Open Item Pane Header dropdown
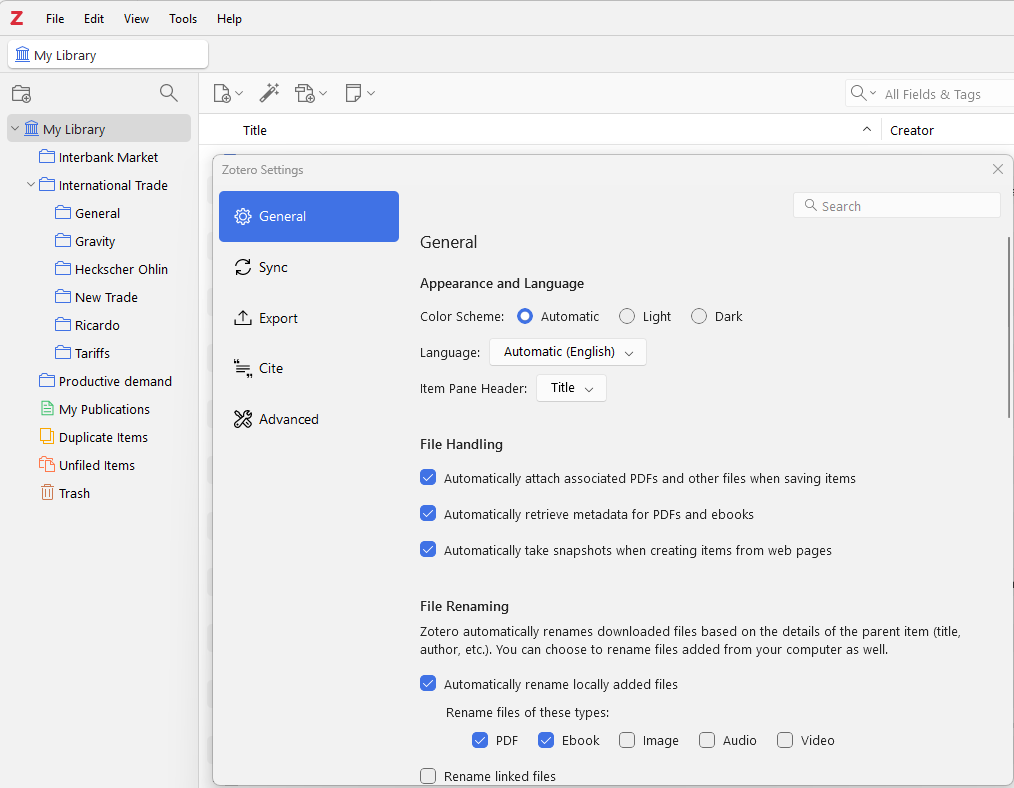The height and width of the screenshot is (788, 1014). pos(571,388)
